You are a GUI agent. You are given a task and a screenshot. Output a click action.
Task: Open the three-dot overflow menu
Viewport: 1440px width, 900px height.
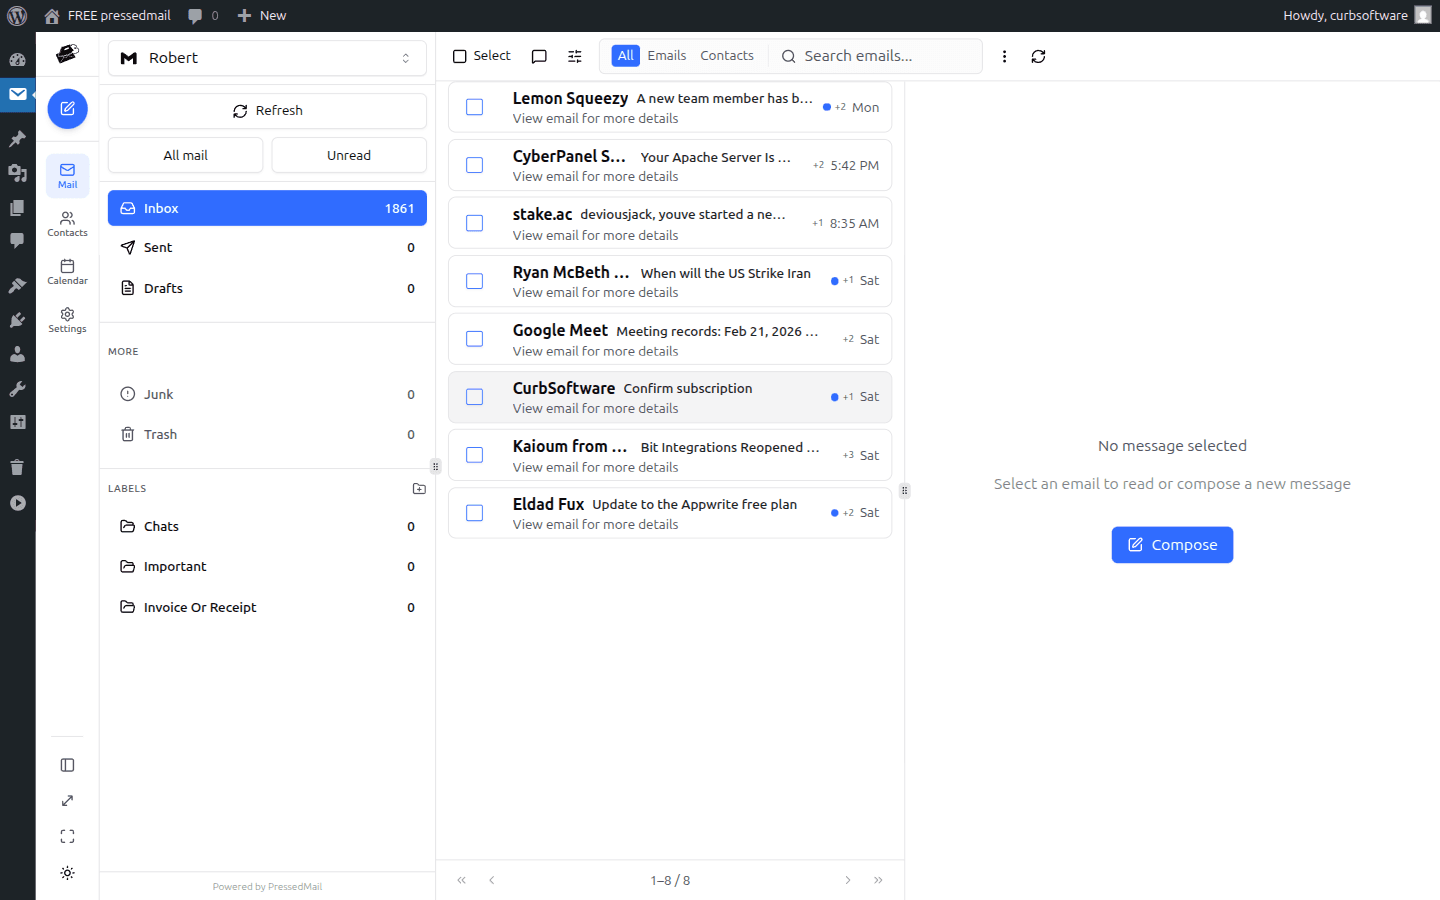pos(1005,56)
